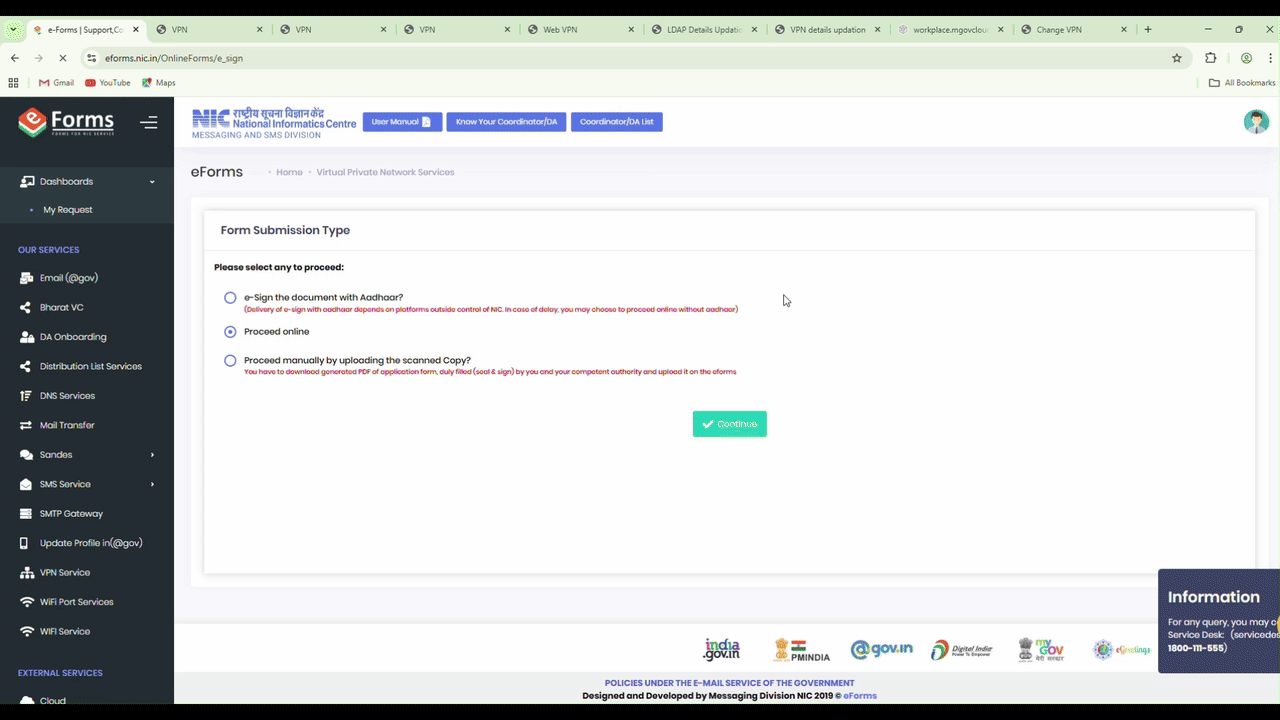This screenshot has height=720, width=1280.
Task: Click the user profile avatar
Action: click(1256, 121)
